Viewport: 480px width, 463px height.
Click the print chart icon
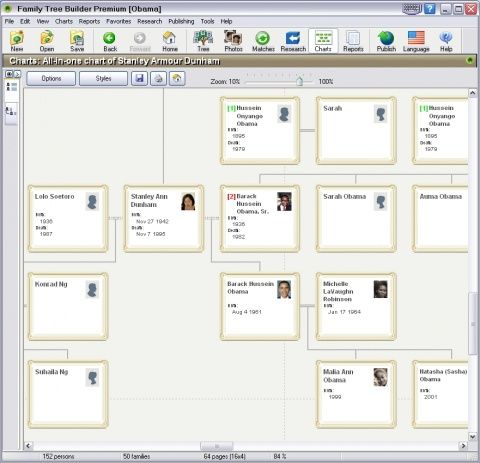coord(158,79)
